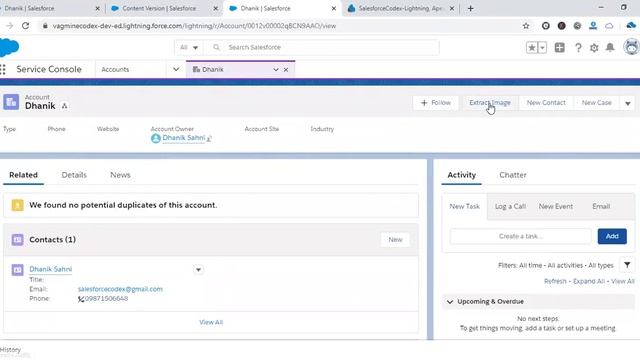Change owner icon next to Dhanik Sahni
Image resolution: width=640 pixels, height=360 pixels.
click(x=209, y=139)
